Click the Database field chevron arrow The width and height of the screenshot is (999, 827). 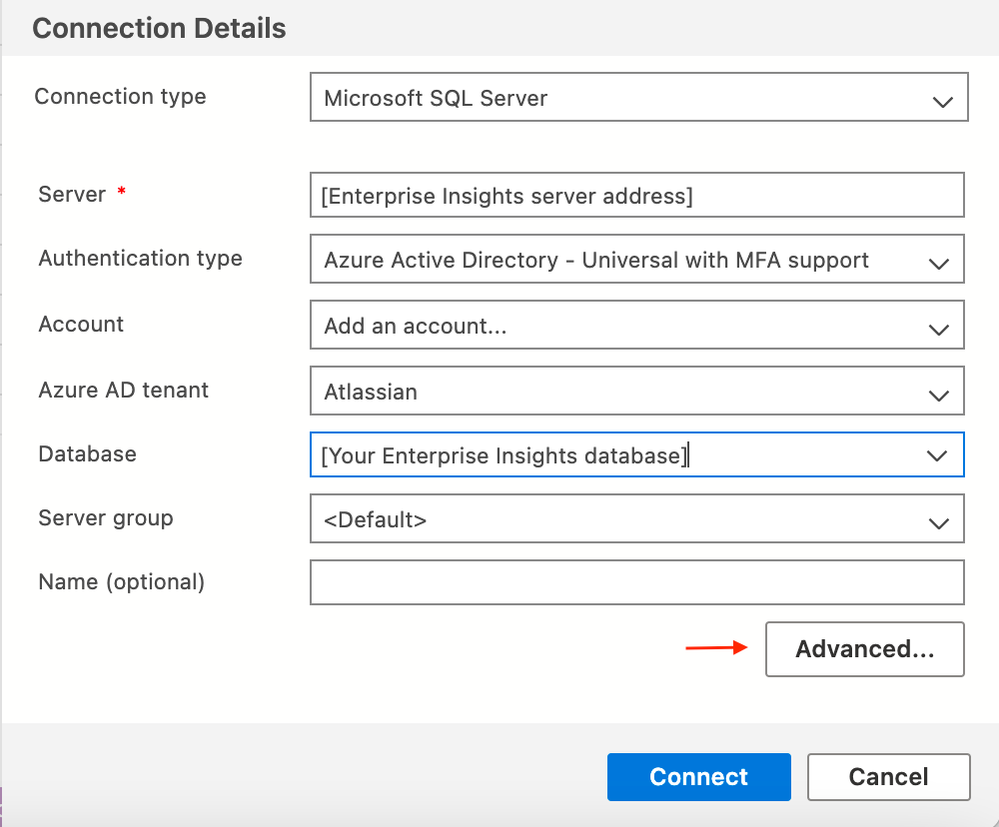(937, 456)
